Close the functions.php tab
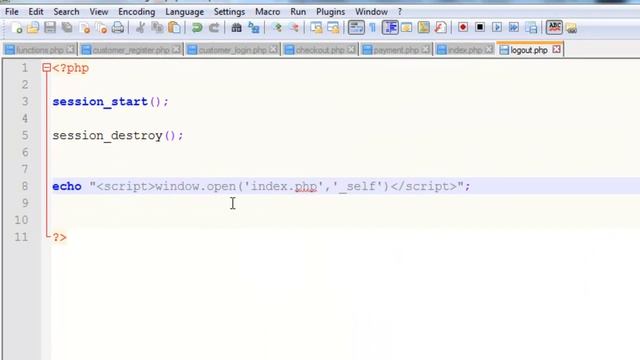640x360 pixels. point(71,49)
